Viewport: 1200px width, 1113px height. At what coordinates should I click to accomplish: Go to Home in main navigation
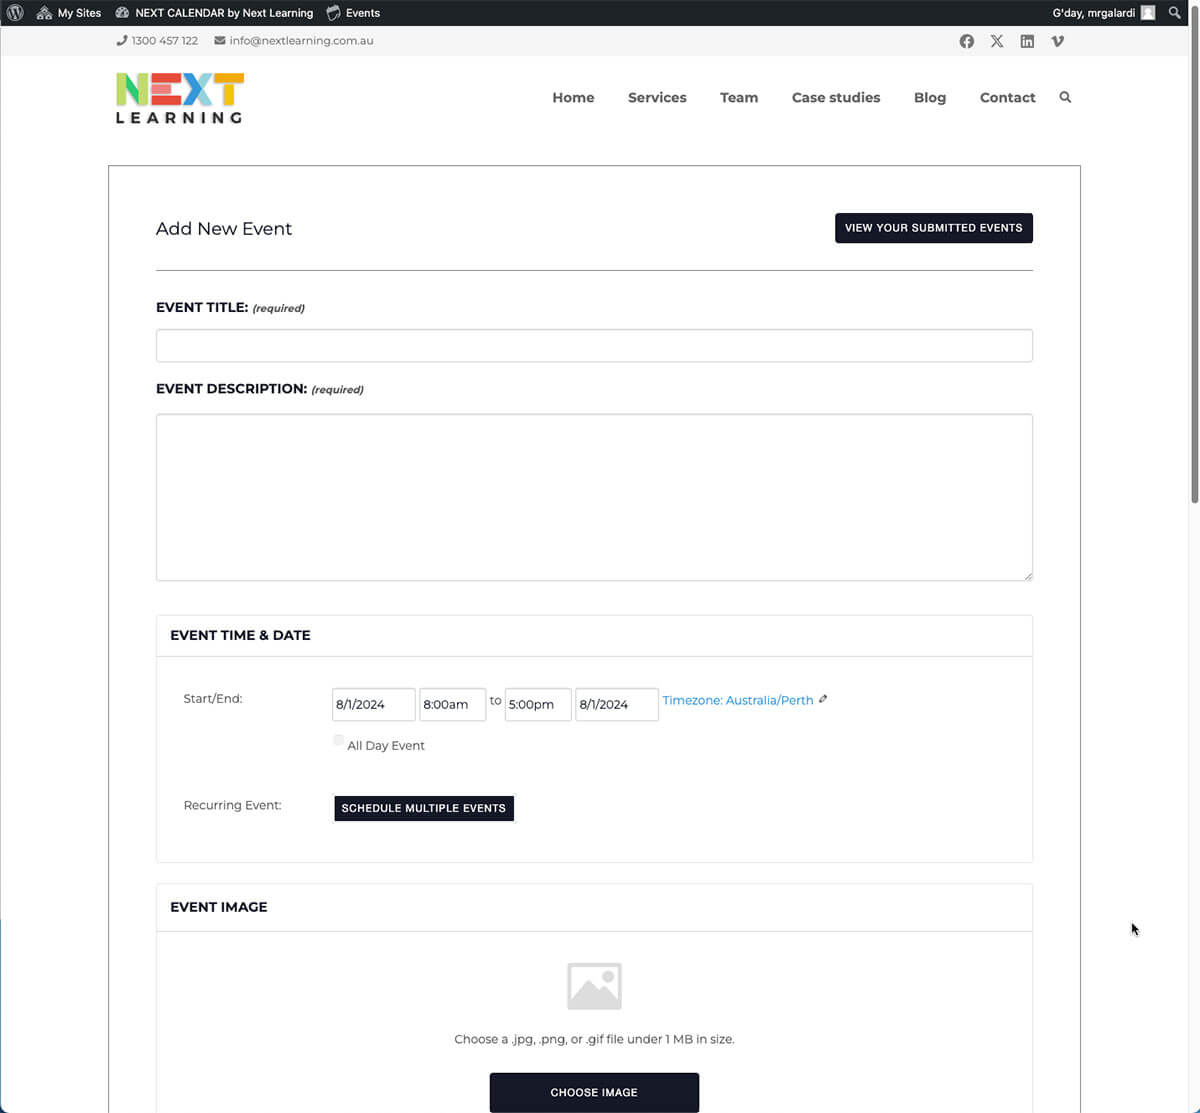point(573,97)
